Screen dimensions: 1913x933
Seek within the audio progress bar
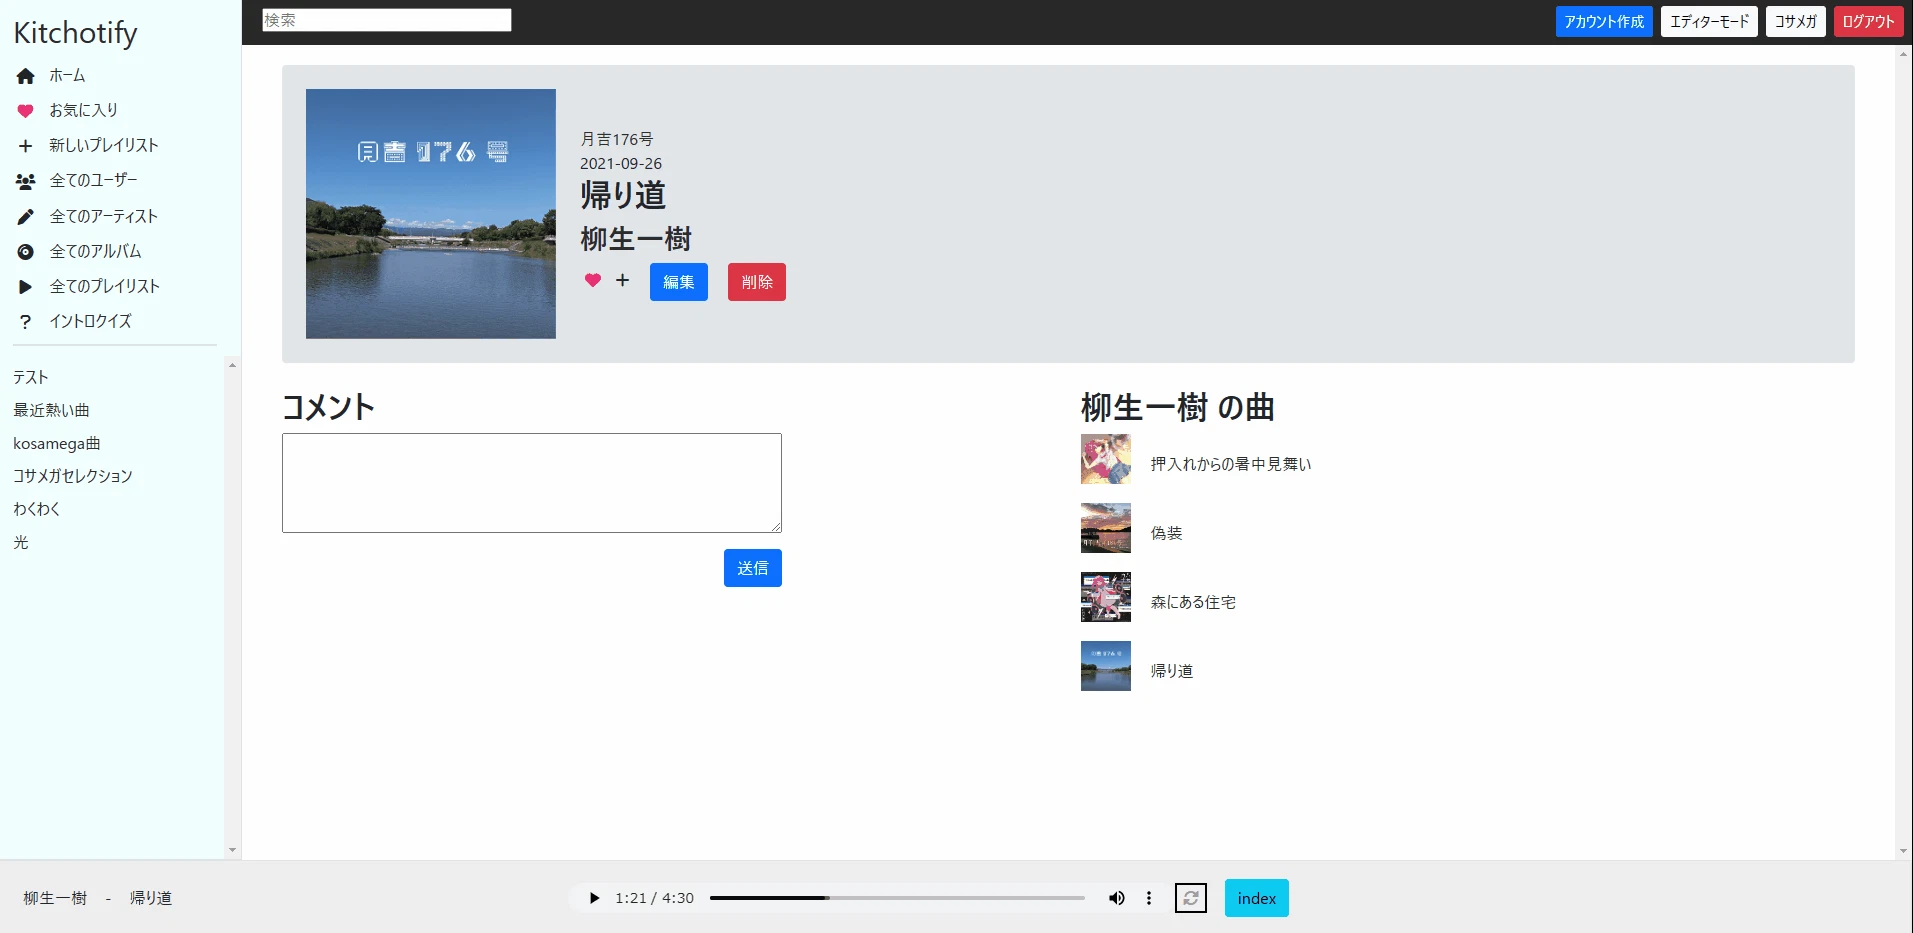[x=897, y=898]
